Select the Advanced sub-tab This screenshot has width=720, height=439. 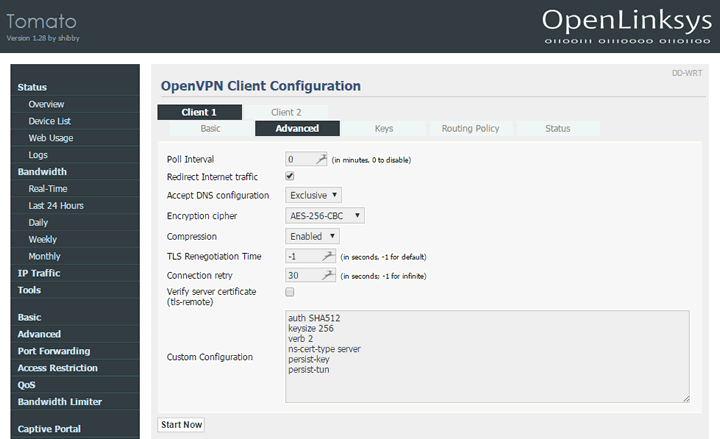[297, 129]
